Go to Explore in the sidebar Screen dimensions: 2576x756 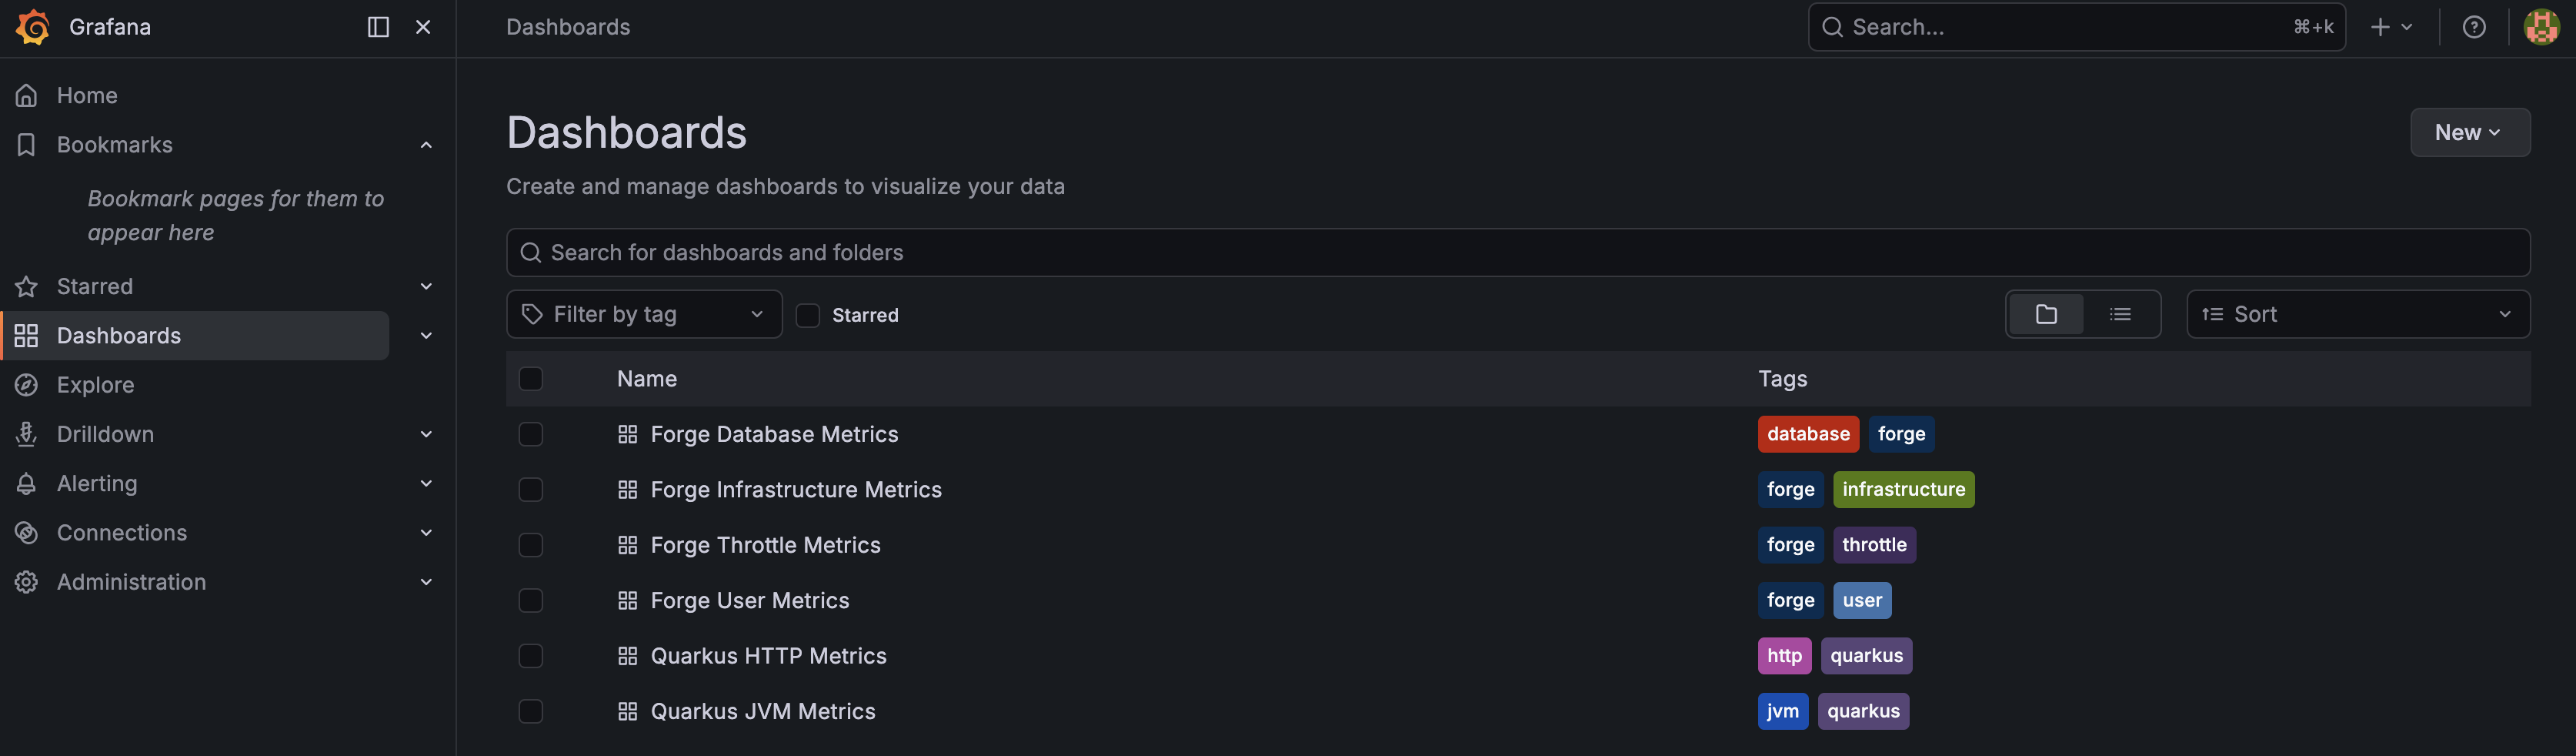click(95, 385)
